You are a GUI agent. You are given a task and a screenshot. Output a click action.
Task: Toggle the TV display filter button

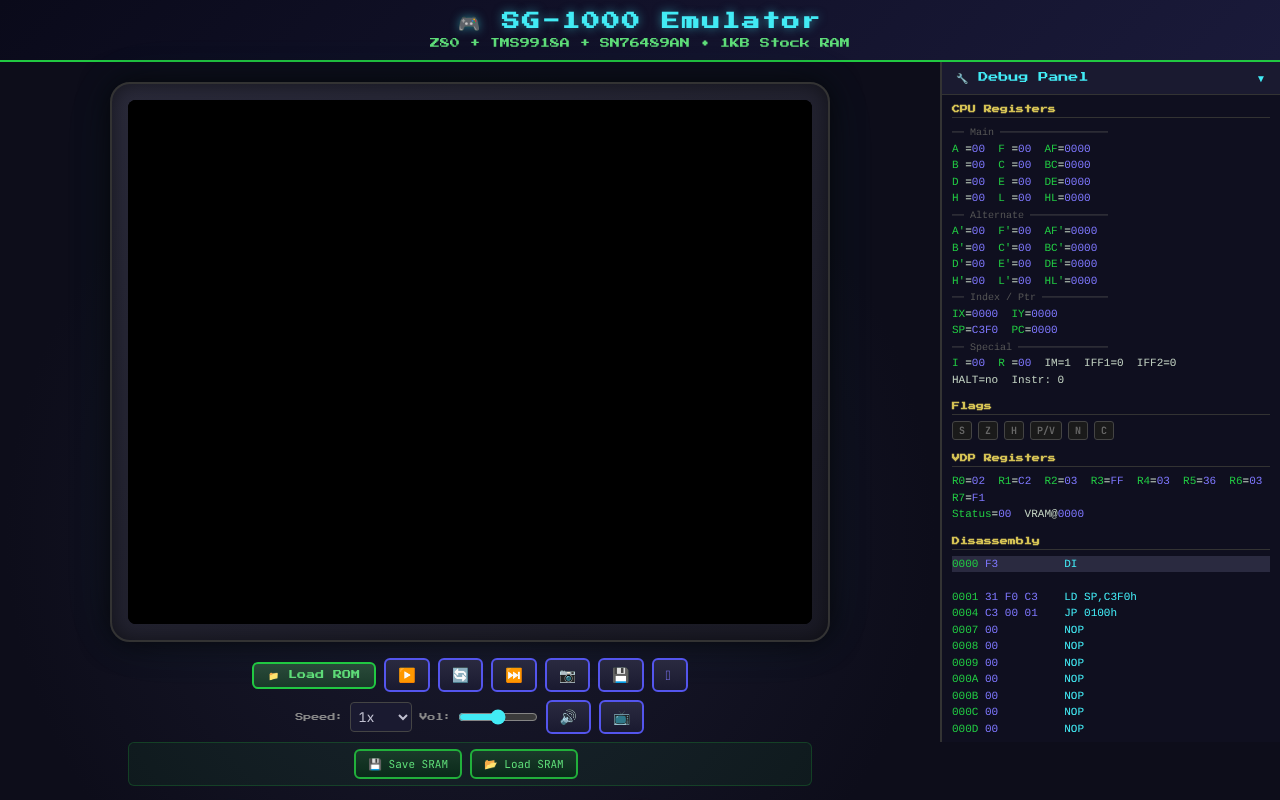coord(621,717)
